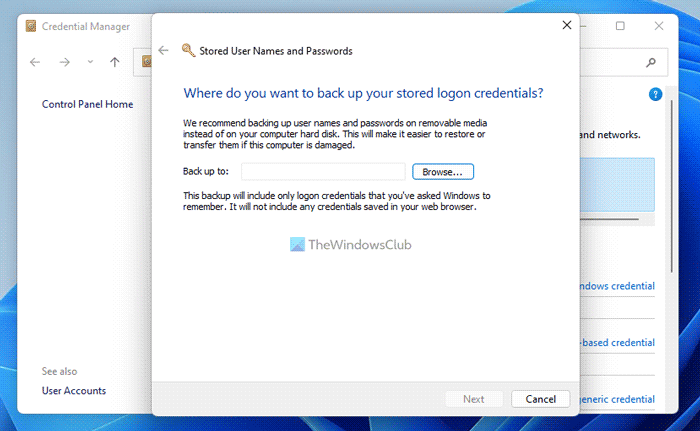
Task: Go back in the backup wizard
Action: click(163, 50)
